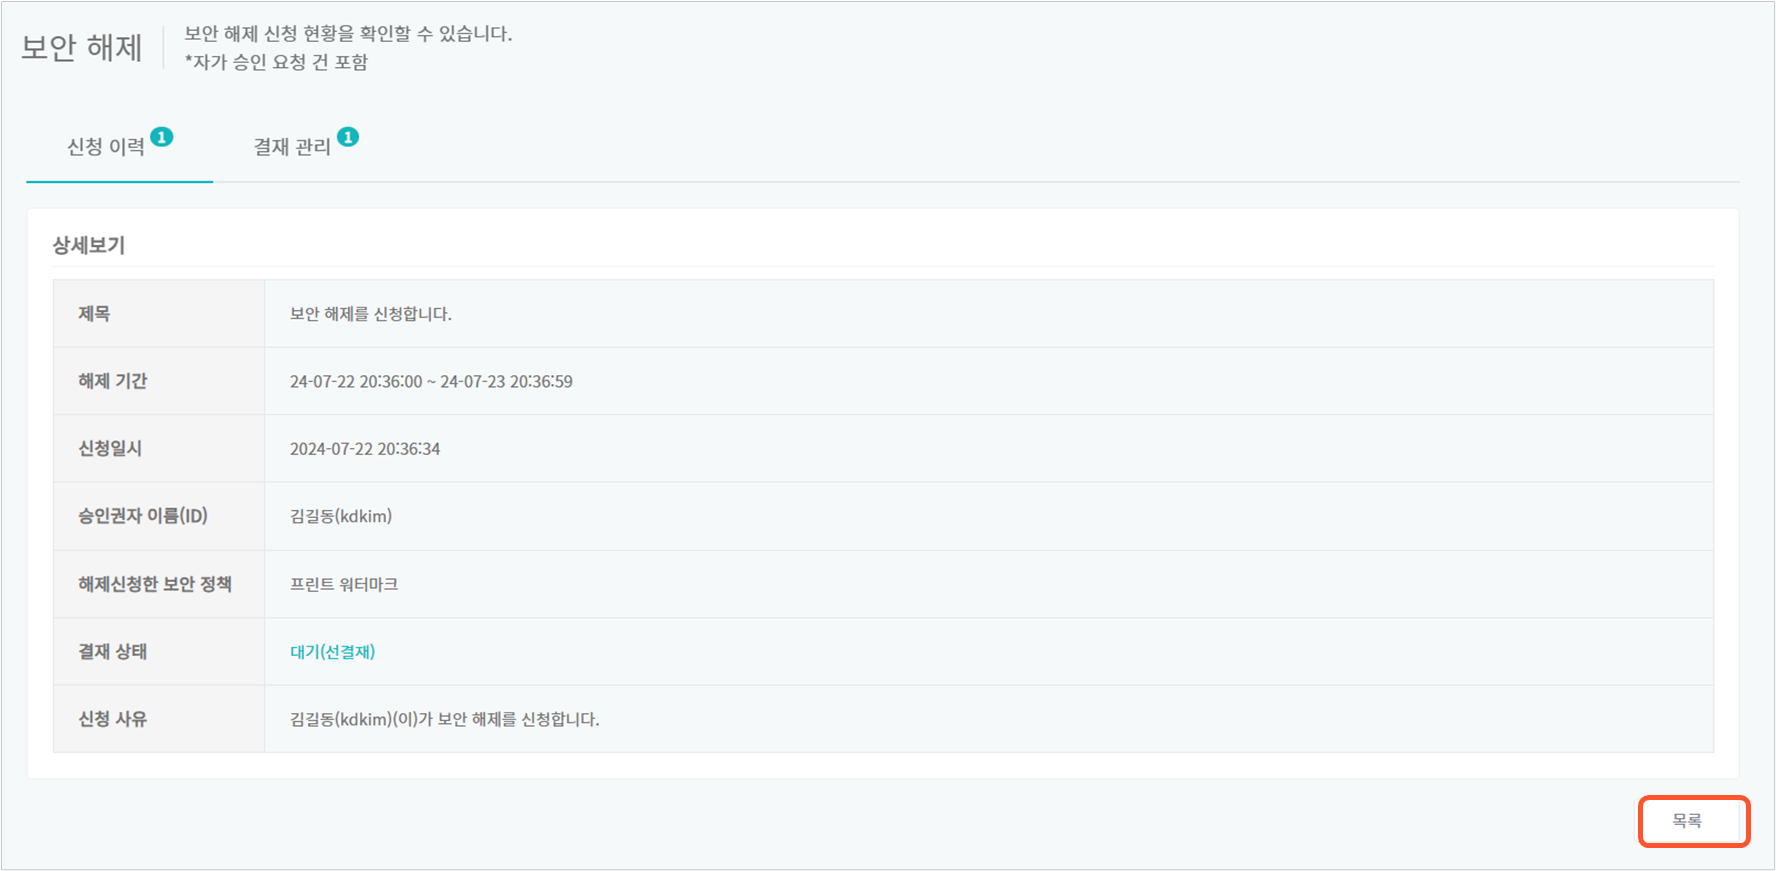
Task: Click approver name 김길동(kdkim)
Action: pyautogui.click(x=341, y=516)
